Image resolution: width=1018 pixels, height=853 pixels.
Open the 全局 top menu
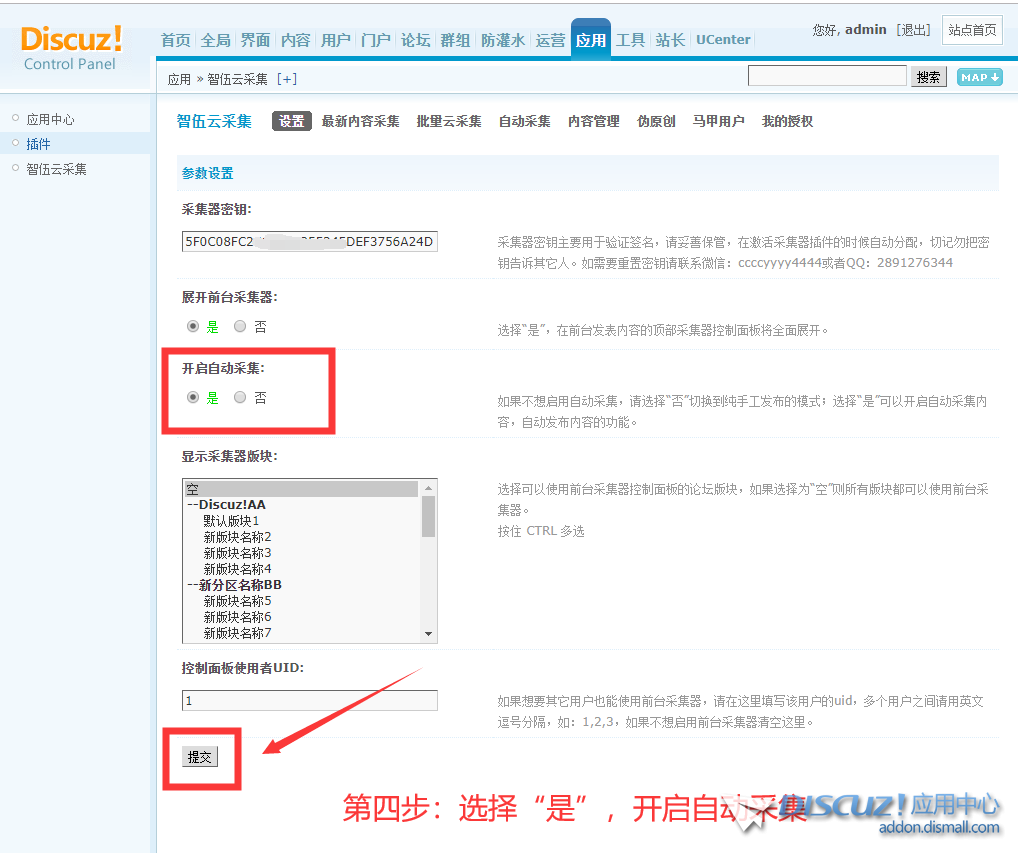click(216, 40)
